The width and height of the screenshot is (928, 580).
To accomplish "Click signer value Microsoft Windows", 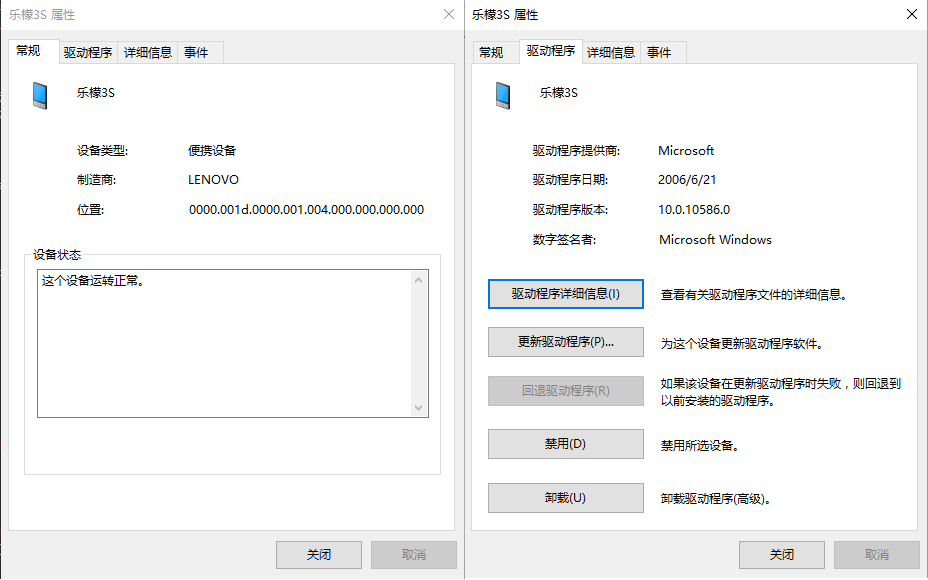I will (716, 240).
